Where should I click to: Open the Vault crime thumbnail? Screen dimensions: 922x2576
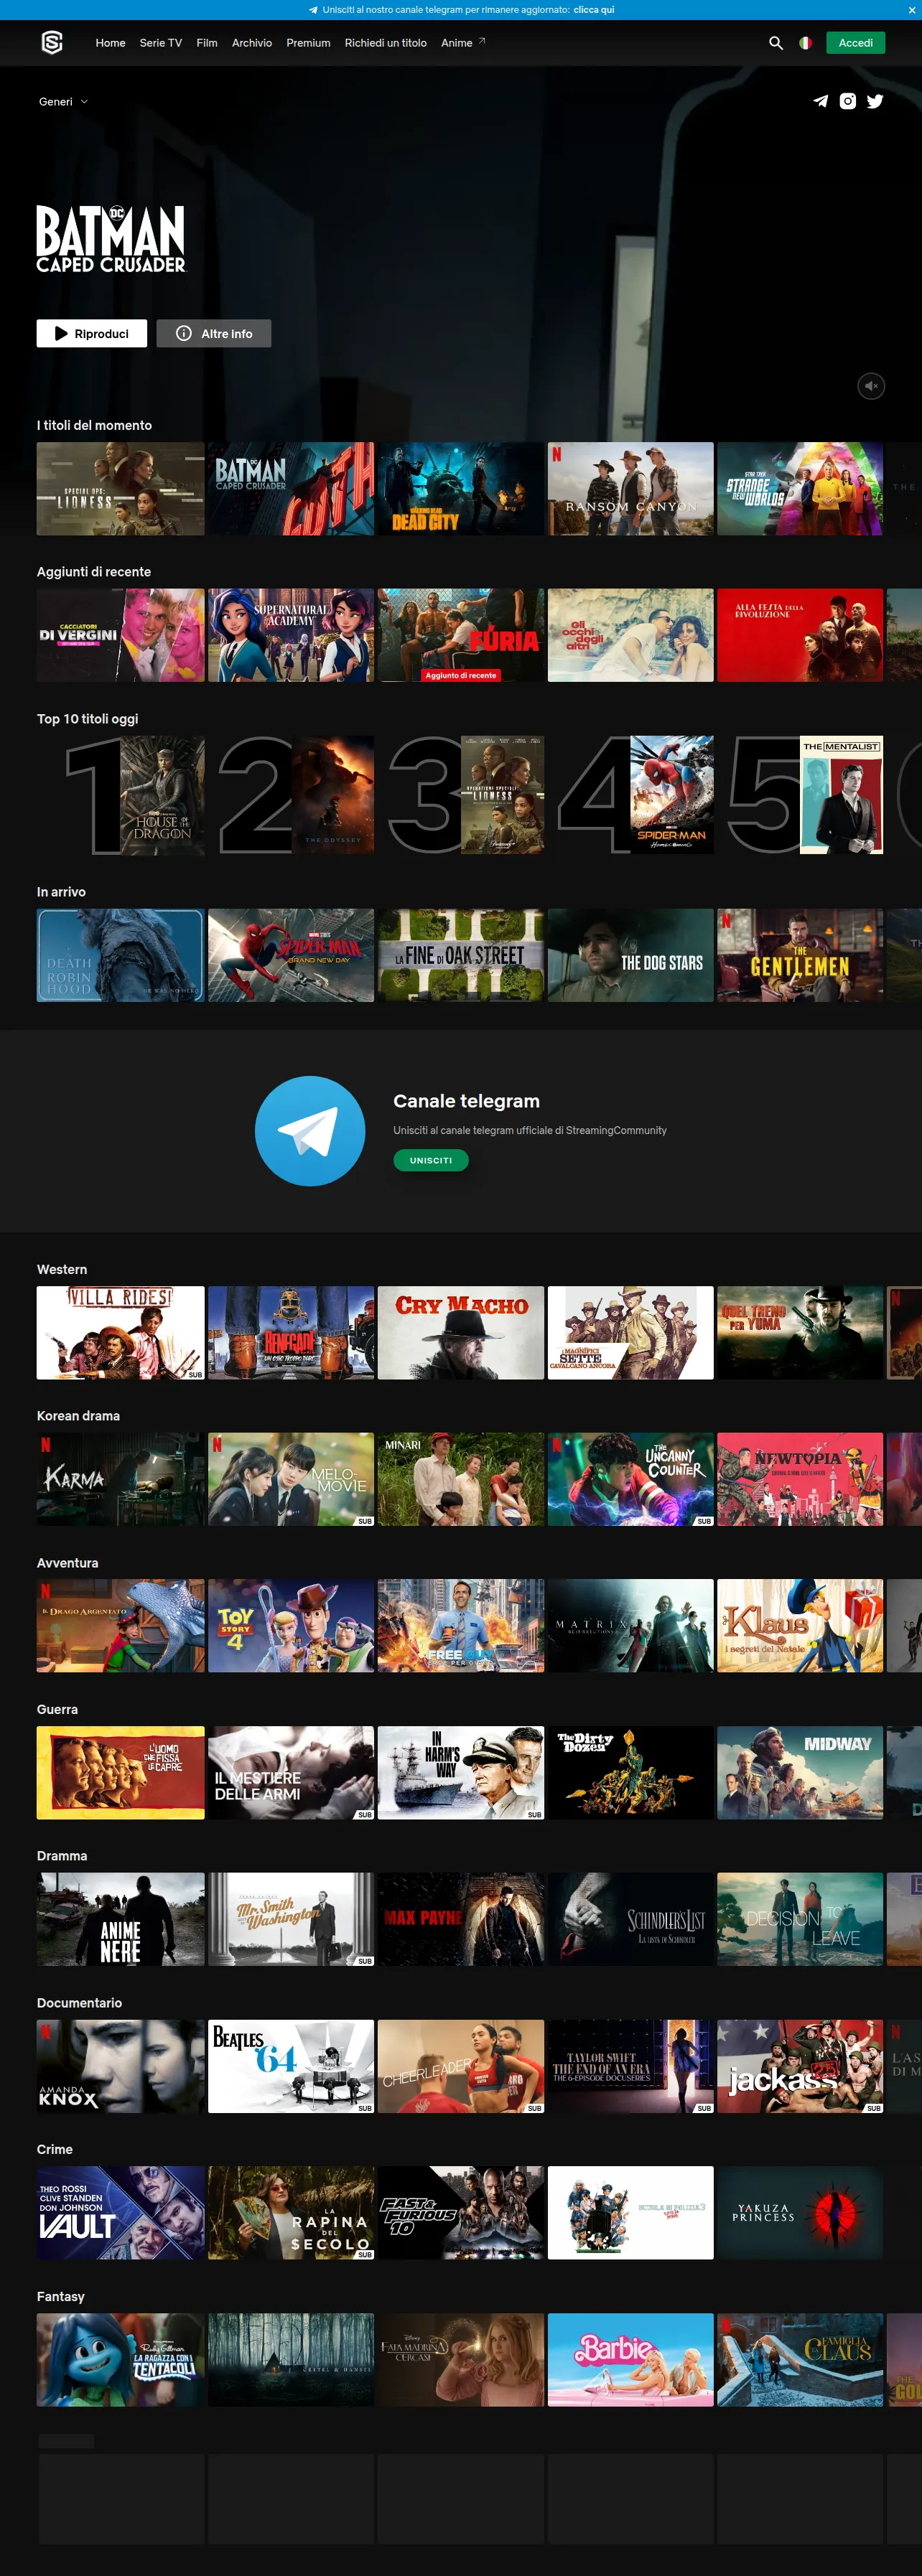pos(121,2213)
